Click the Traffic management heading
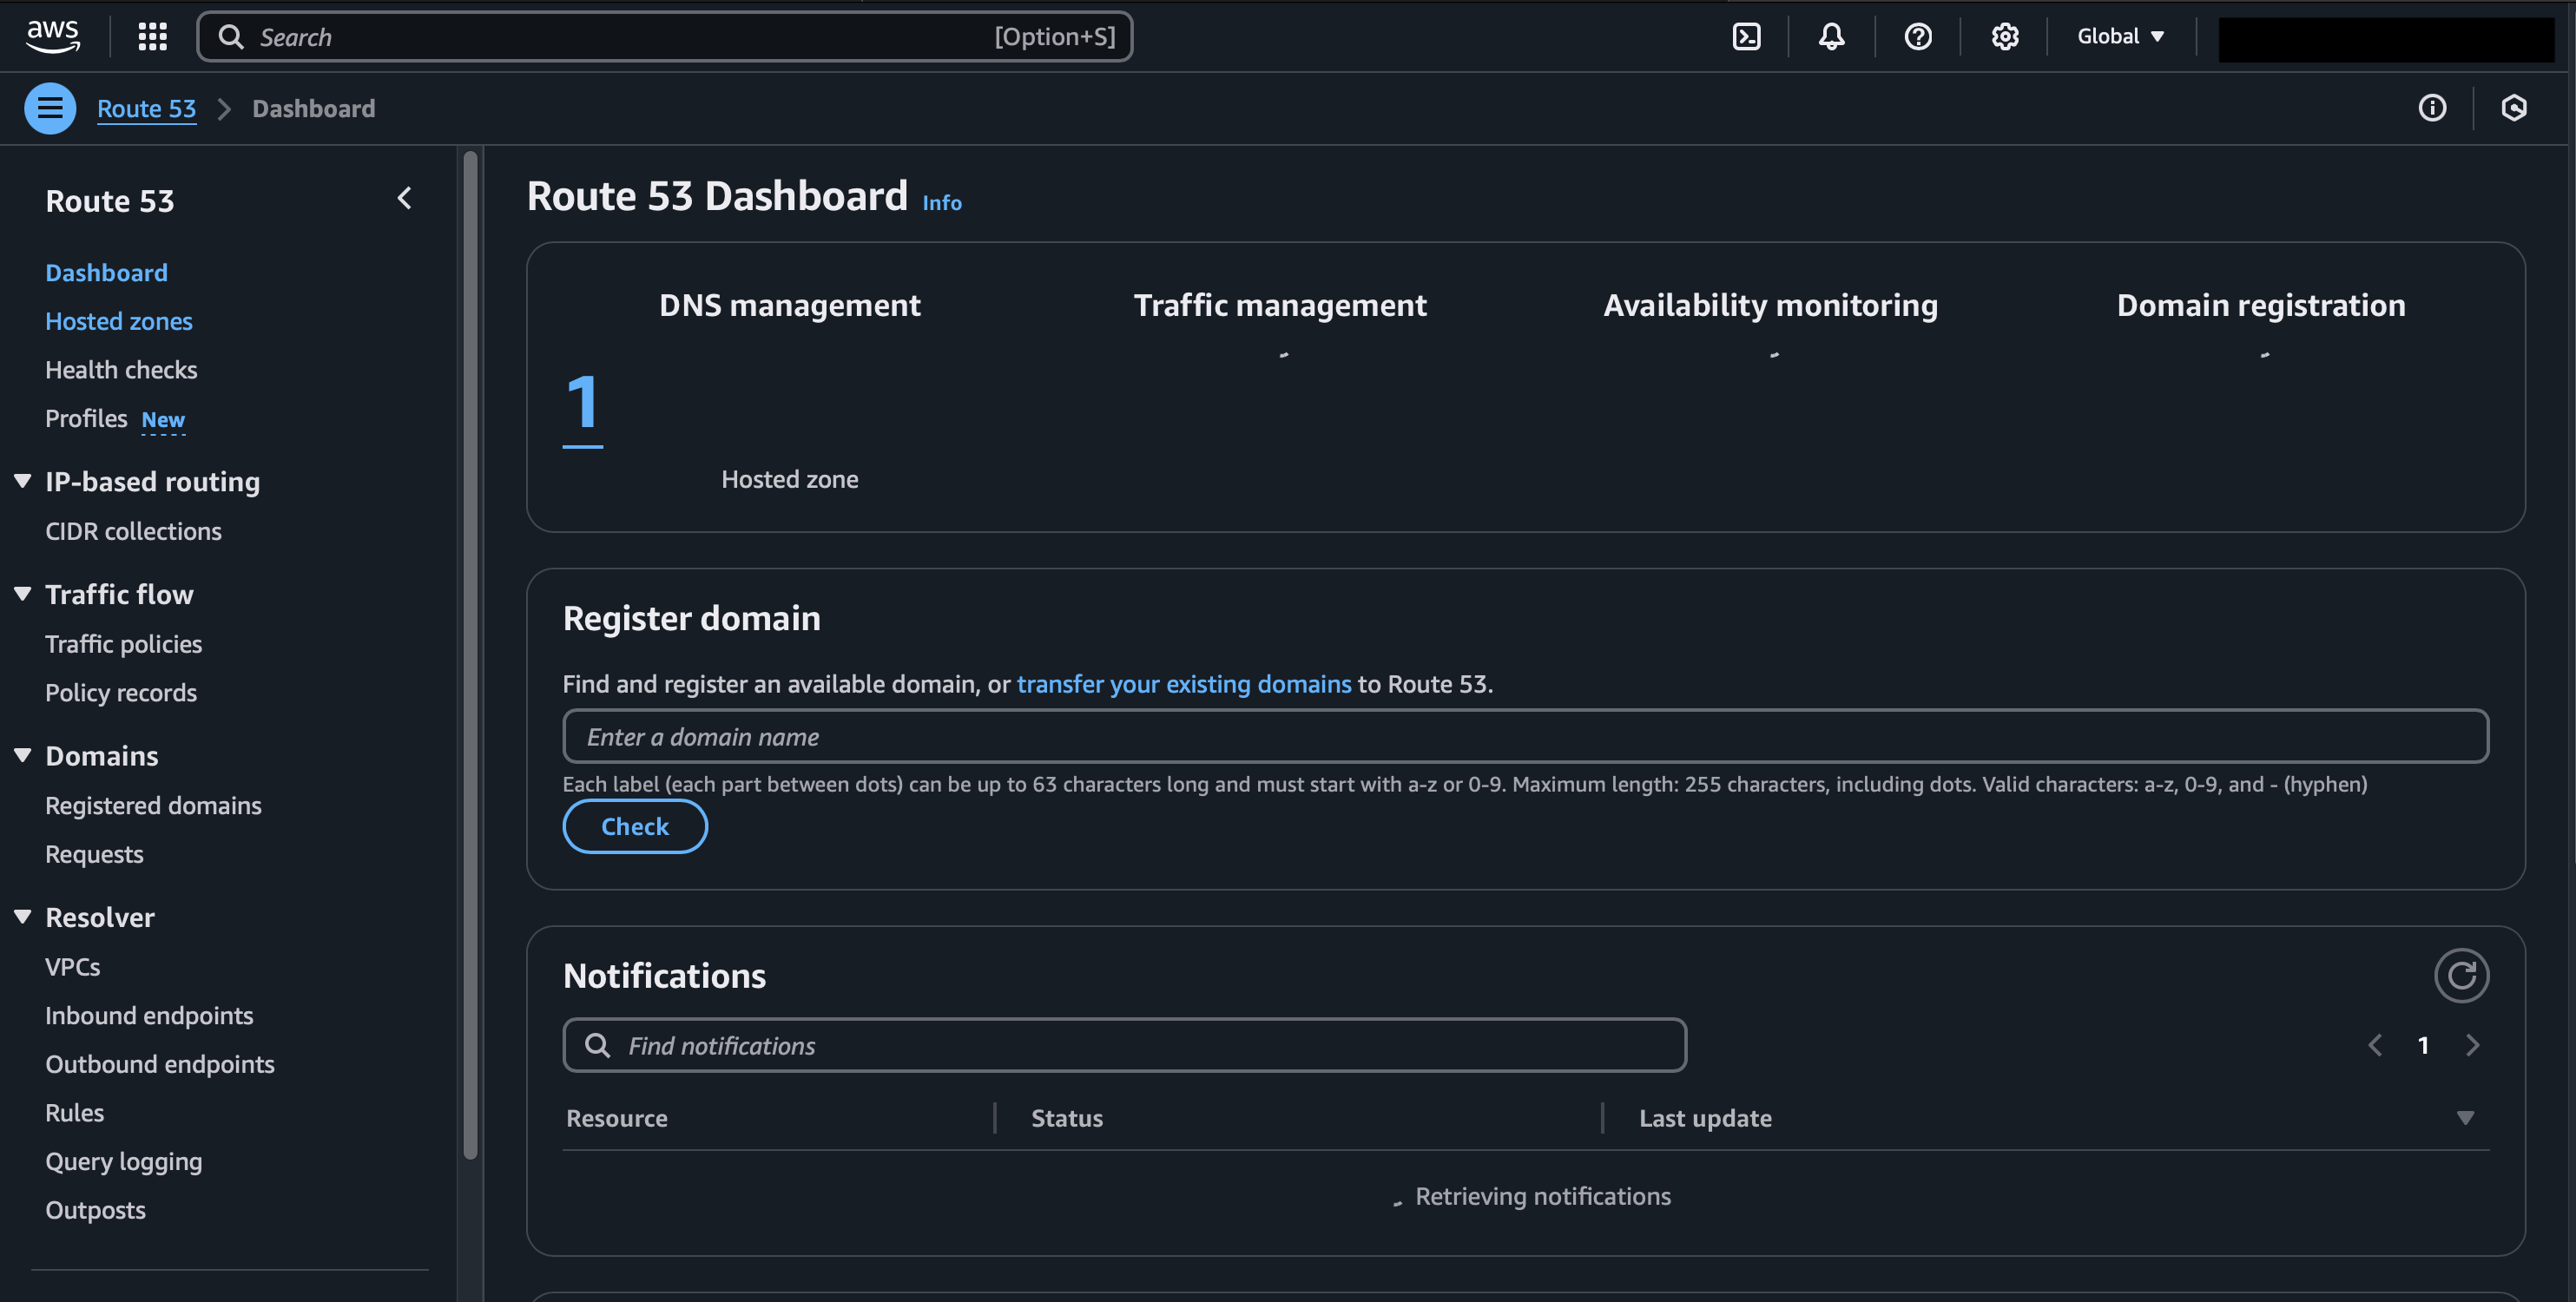The height and width of the screenshot is (1302, 2576). pyautogui.click(x=1280, y=305)
